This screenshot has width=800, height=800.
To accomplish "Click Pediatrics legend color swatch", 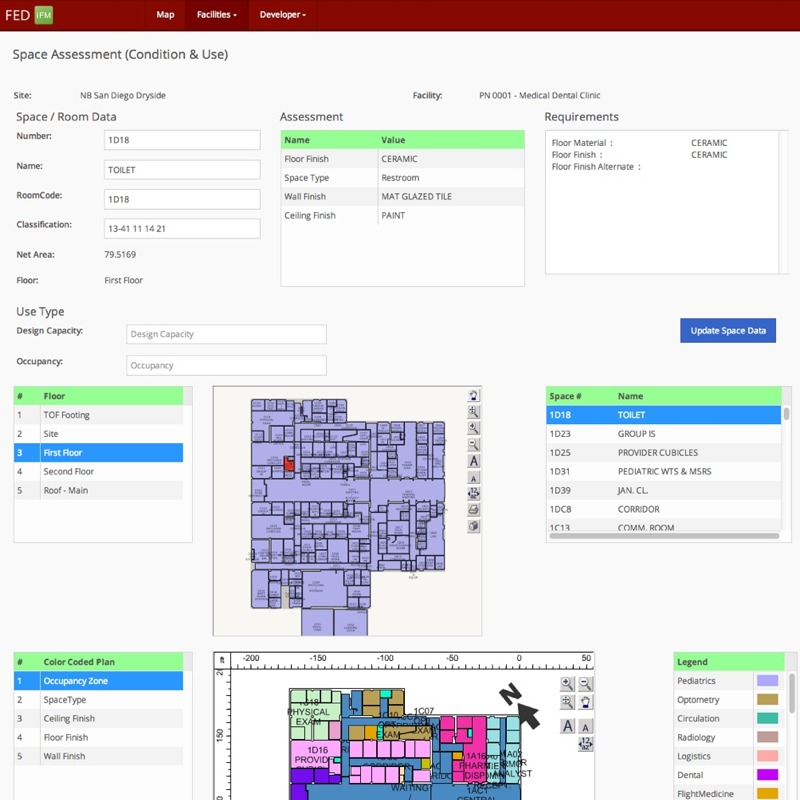I will click(x=767, y=681).
